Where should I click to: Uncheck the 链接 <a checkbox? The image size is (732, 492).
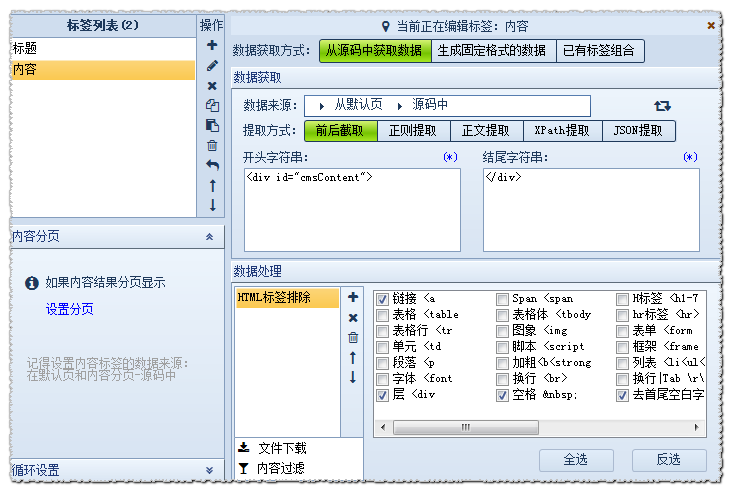tap(382, 299)
